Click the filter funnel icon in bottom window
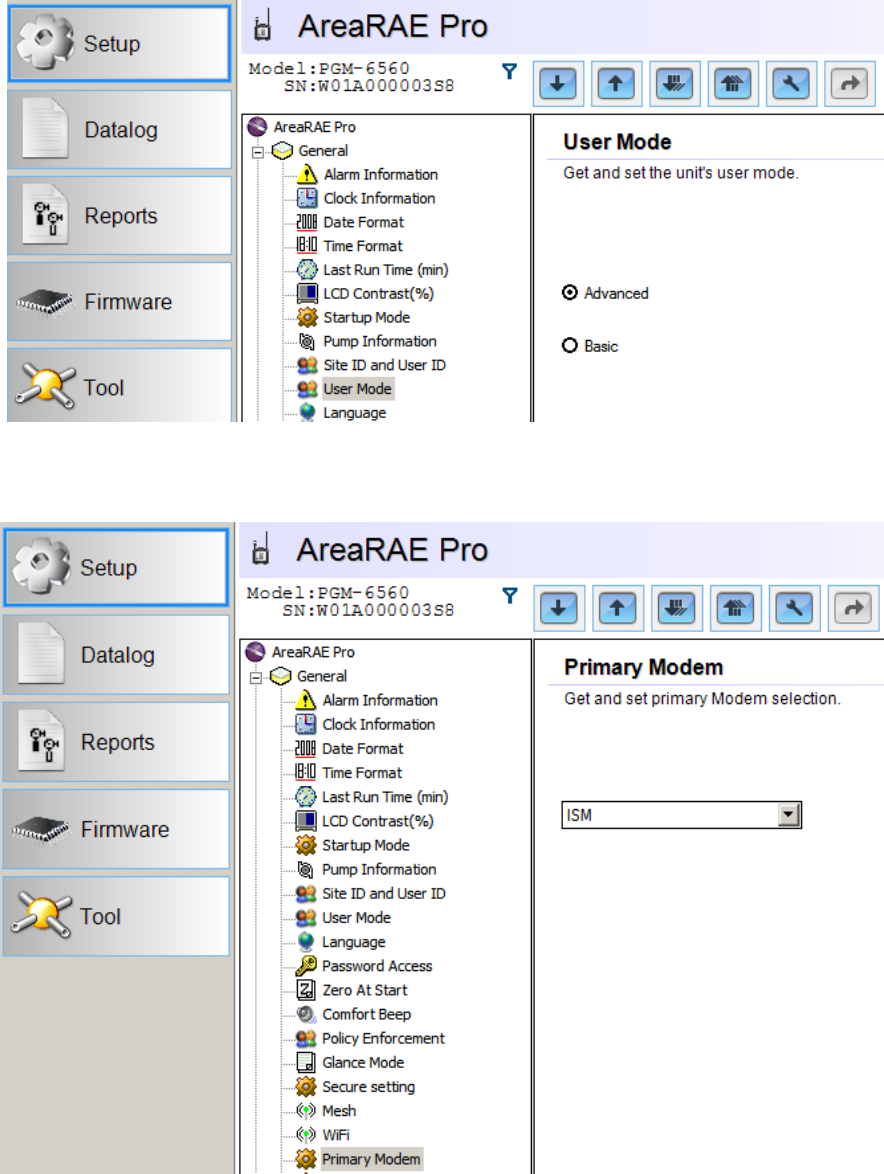The width and height of the screenshot is (884, 1174). coord(510,596)
